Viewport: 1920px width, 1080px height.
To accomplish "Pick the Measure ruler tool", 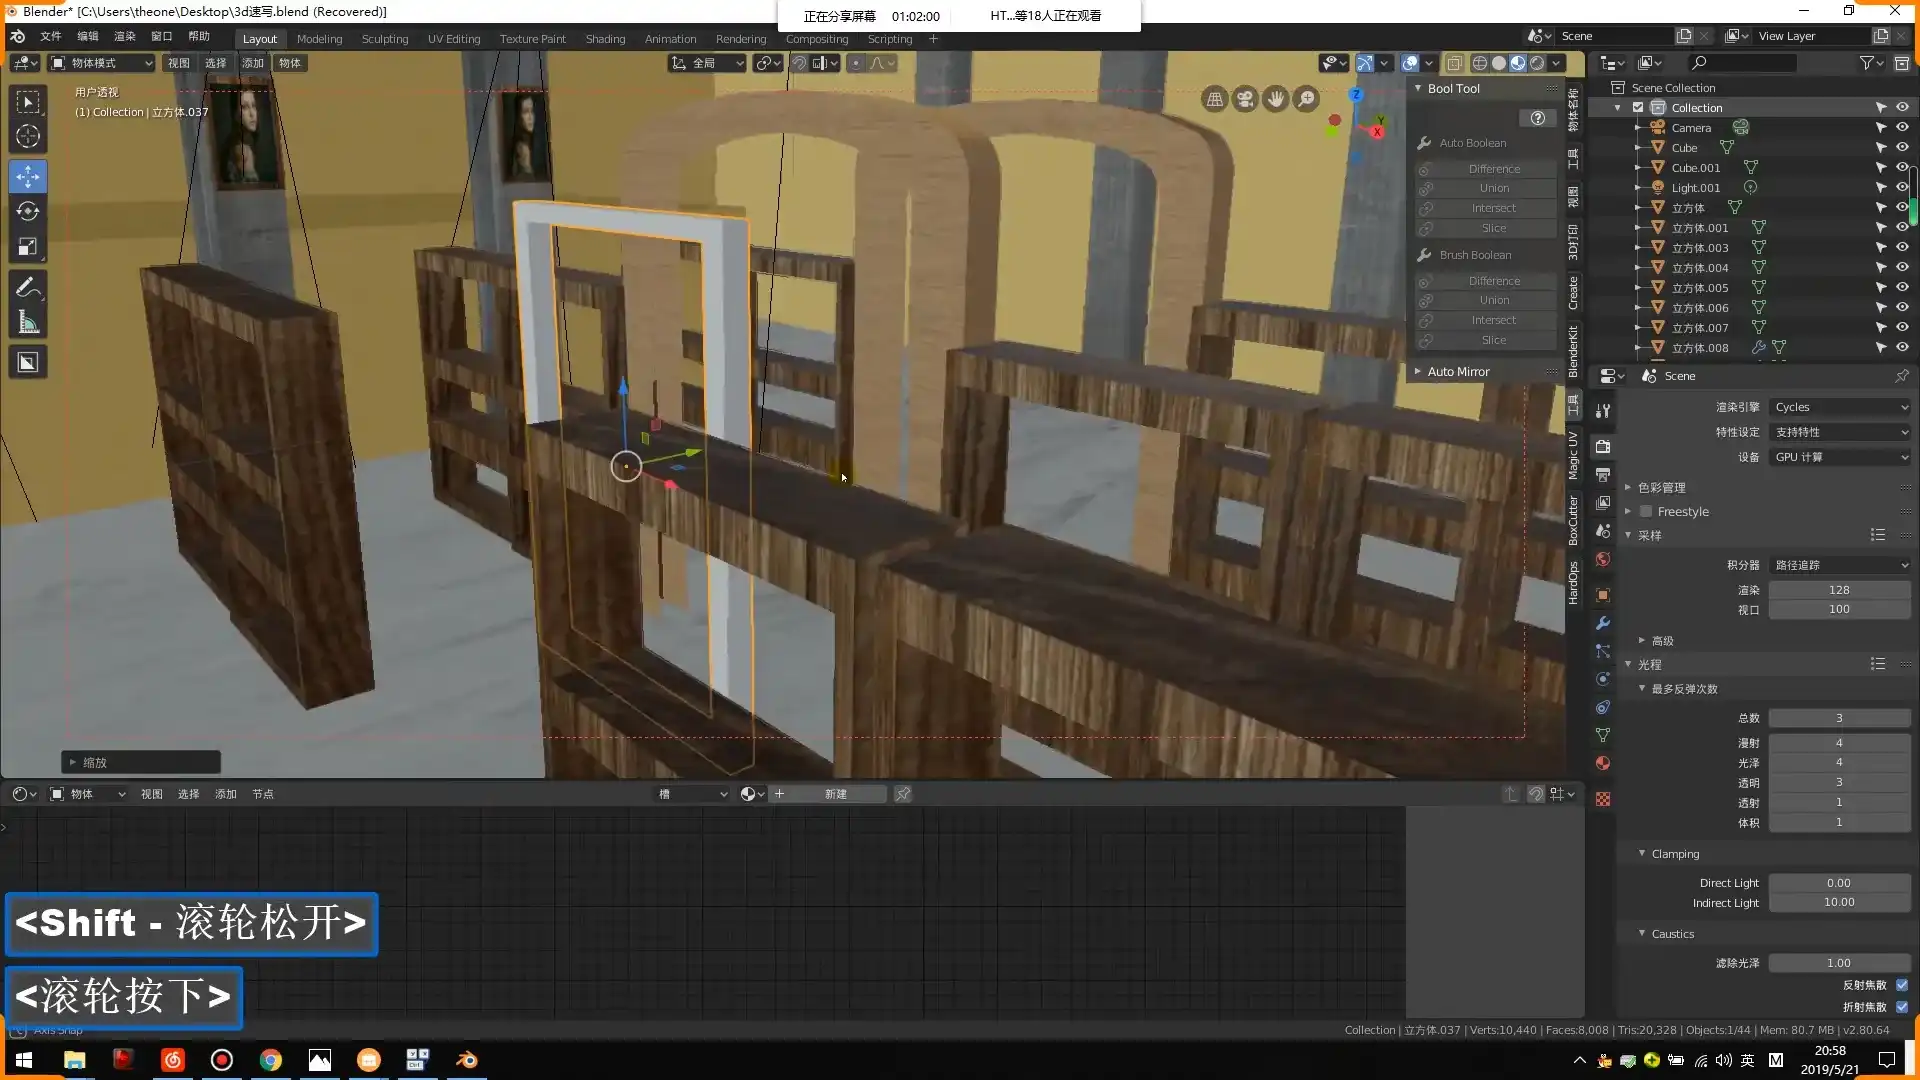I will 28,323.
